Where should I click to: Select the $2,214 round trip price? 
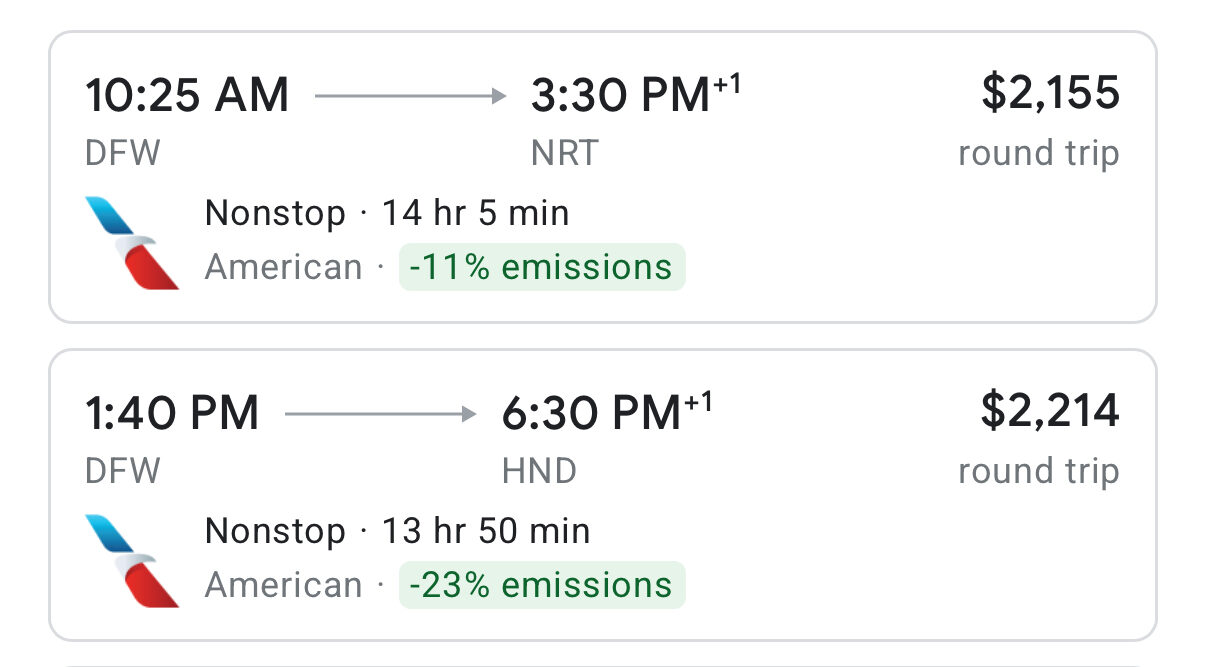pos(1050,411)
